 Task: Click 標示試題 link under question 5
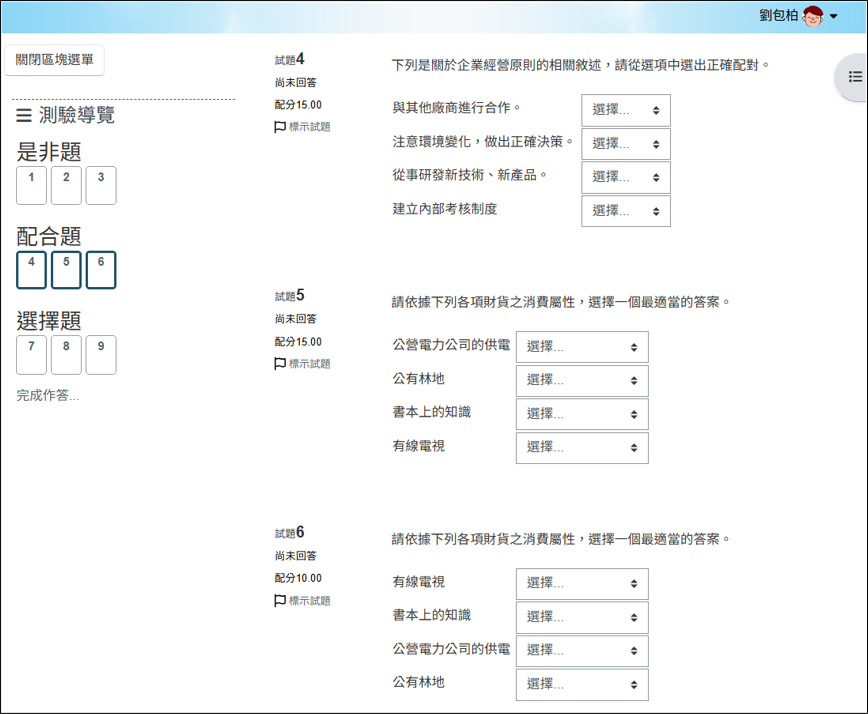[x=309, y=364]
